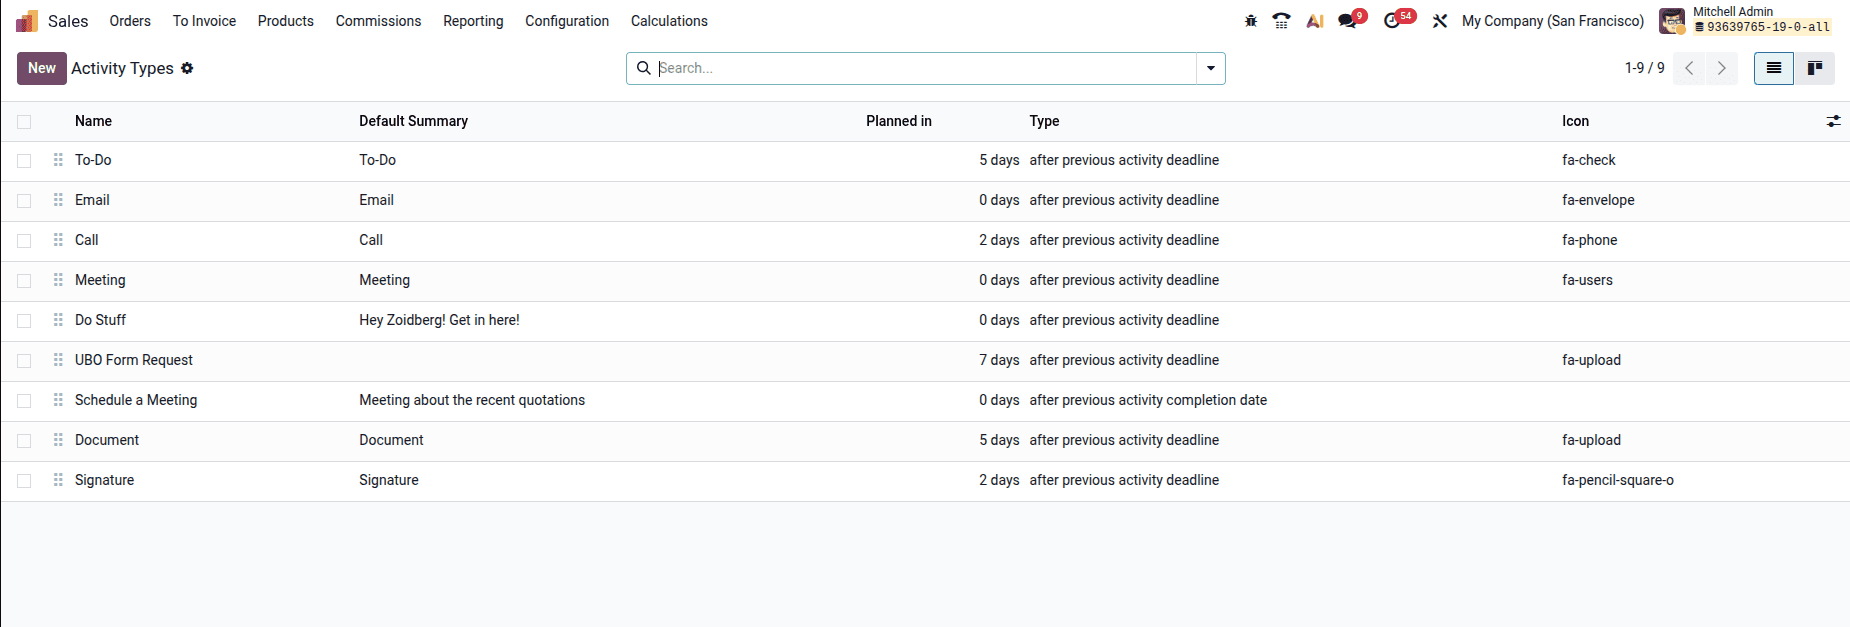Open the Configuration menu

pyautogui.click(x=566, y=21)
